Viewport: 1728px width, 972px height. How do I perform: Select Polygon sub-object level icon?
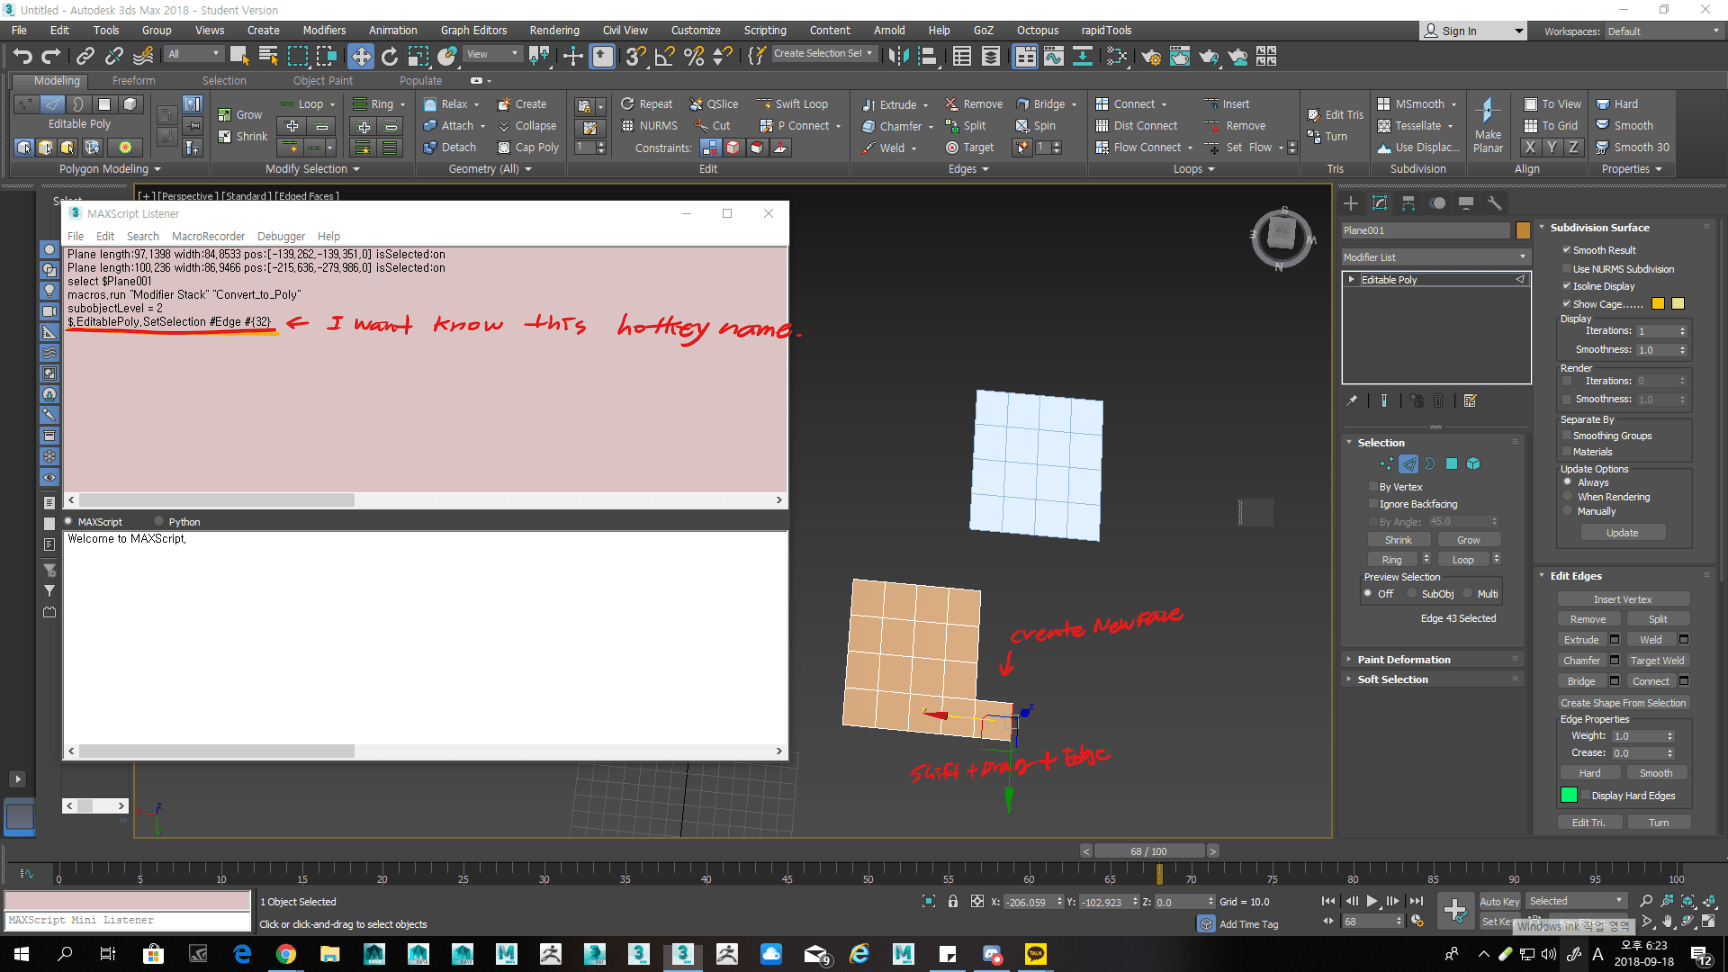click(x=1452, y=464)
